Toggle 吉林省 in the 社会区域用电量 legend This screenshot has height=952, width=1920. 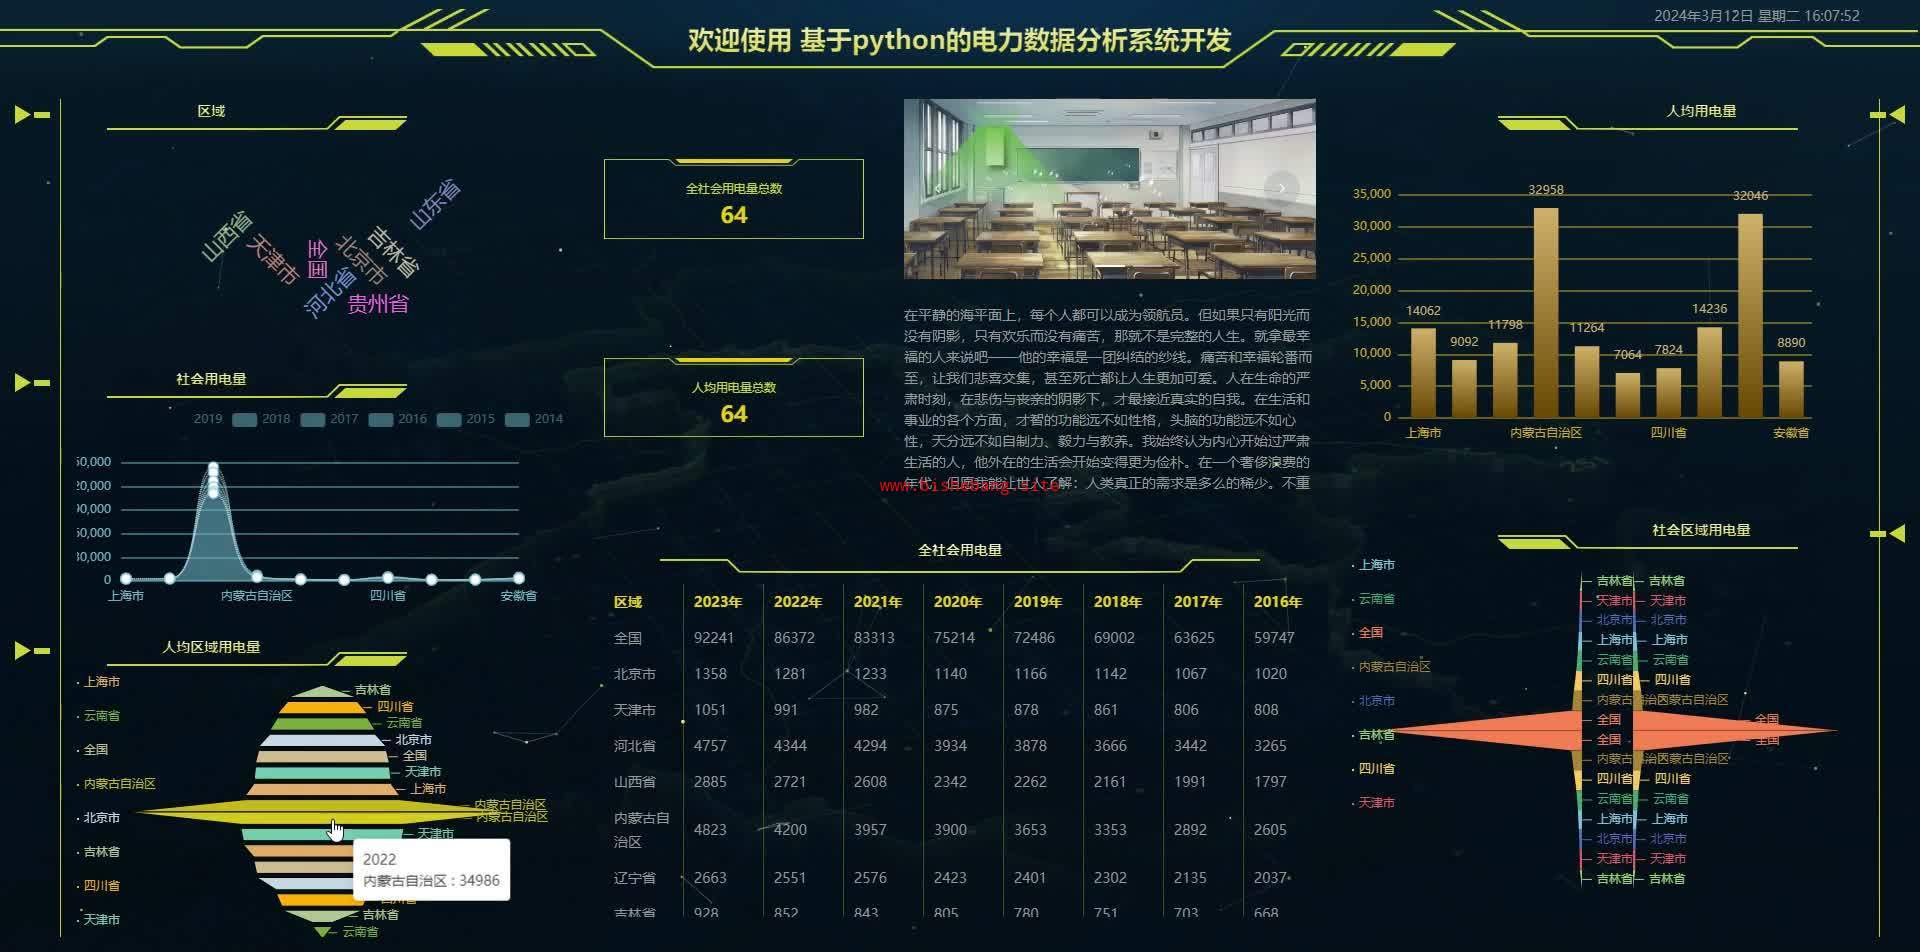pyautogui.click(x=1374, y=735)
